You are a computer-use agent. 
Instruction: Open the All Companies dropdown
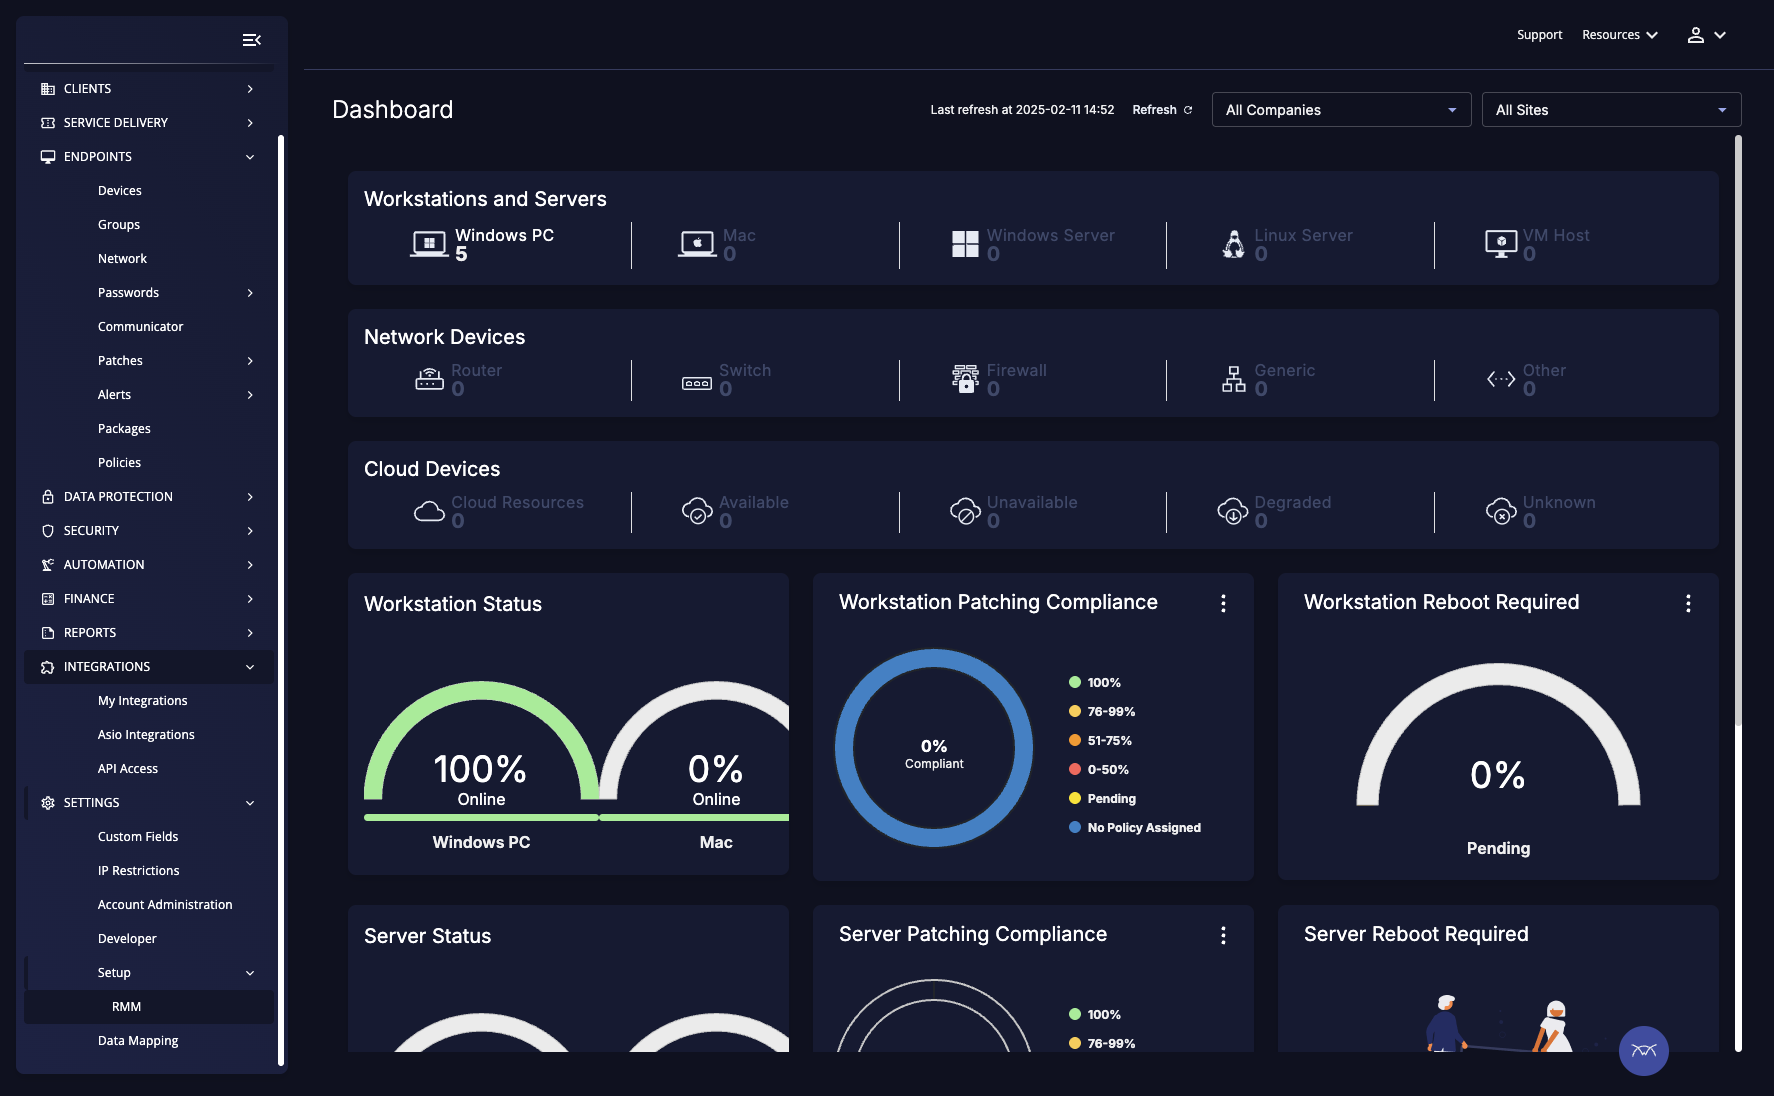click(1341, 110)
